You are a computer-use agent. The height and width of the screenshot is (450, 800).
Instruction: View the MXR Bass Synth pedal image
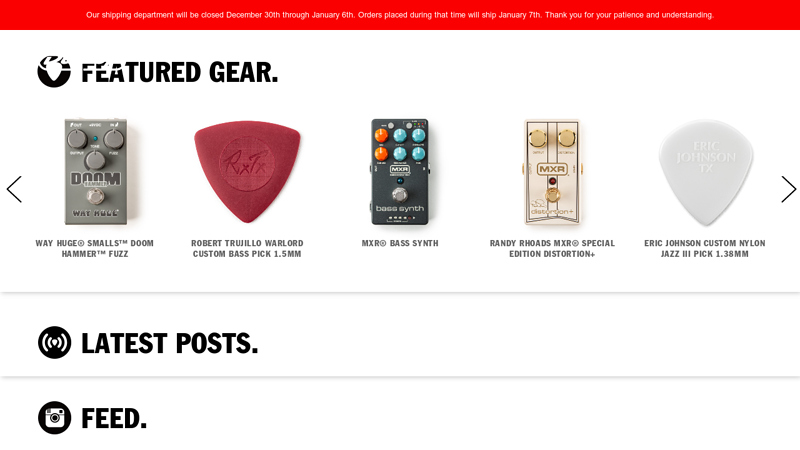pos(400,172)
